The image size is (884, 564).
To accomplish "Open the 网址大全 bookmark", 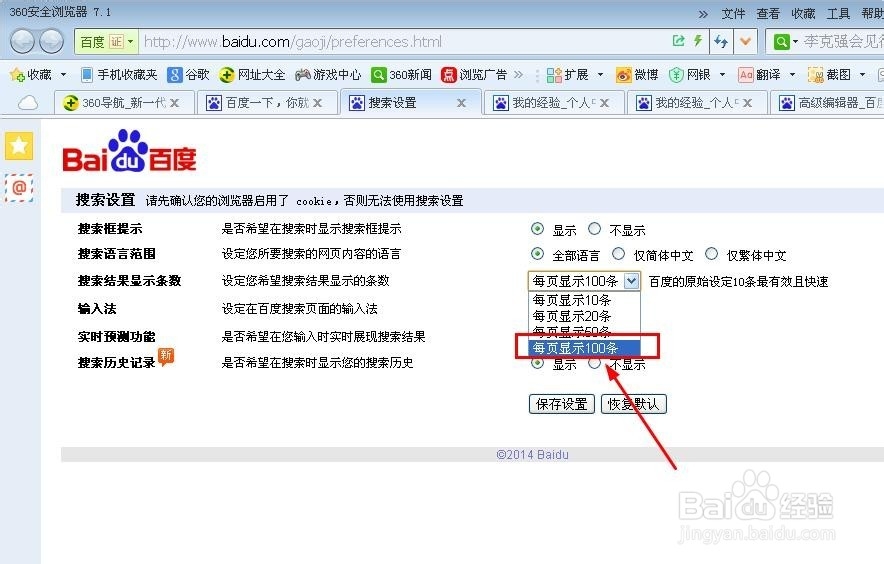I will pyautogui.click(x=253, y=74).
